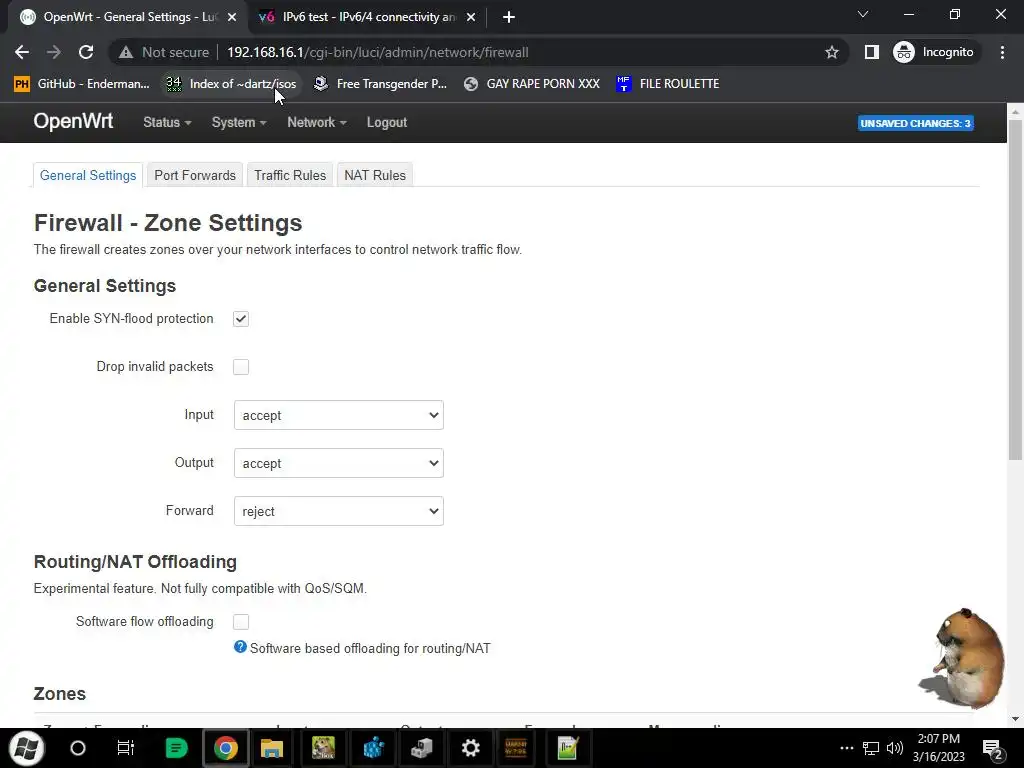
Task: Expand the Network menu
Action: pyautogui.click(x=317, y=122)
